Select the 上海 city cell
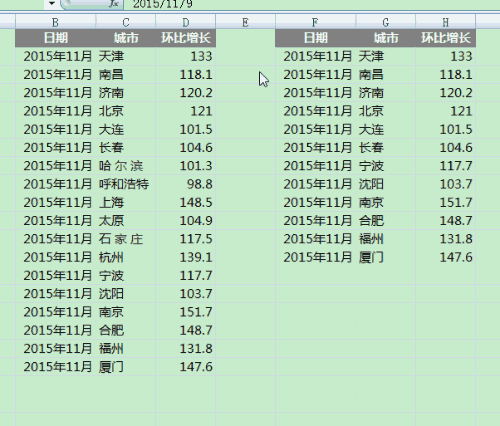Viewport: 500px width, 426px height. (126, 202)
